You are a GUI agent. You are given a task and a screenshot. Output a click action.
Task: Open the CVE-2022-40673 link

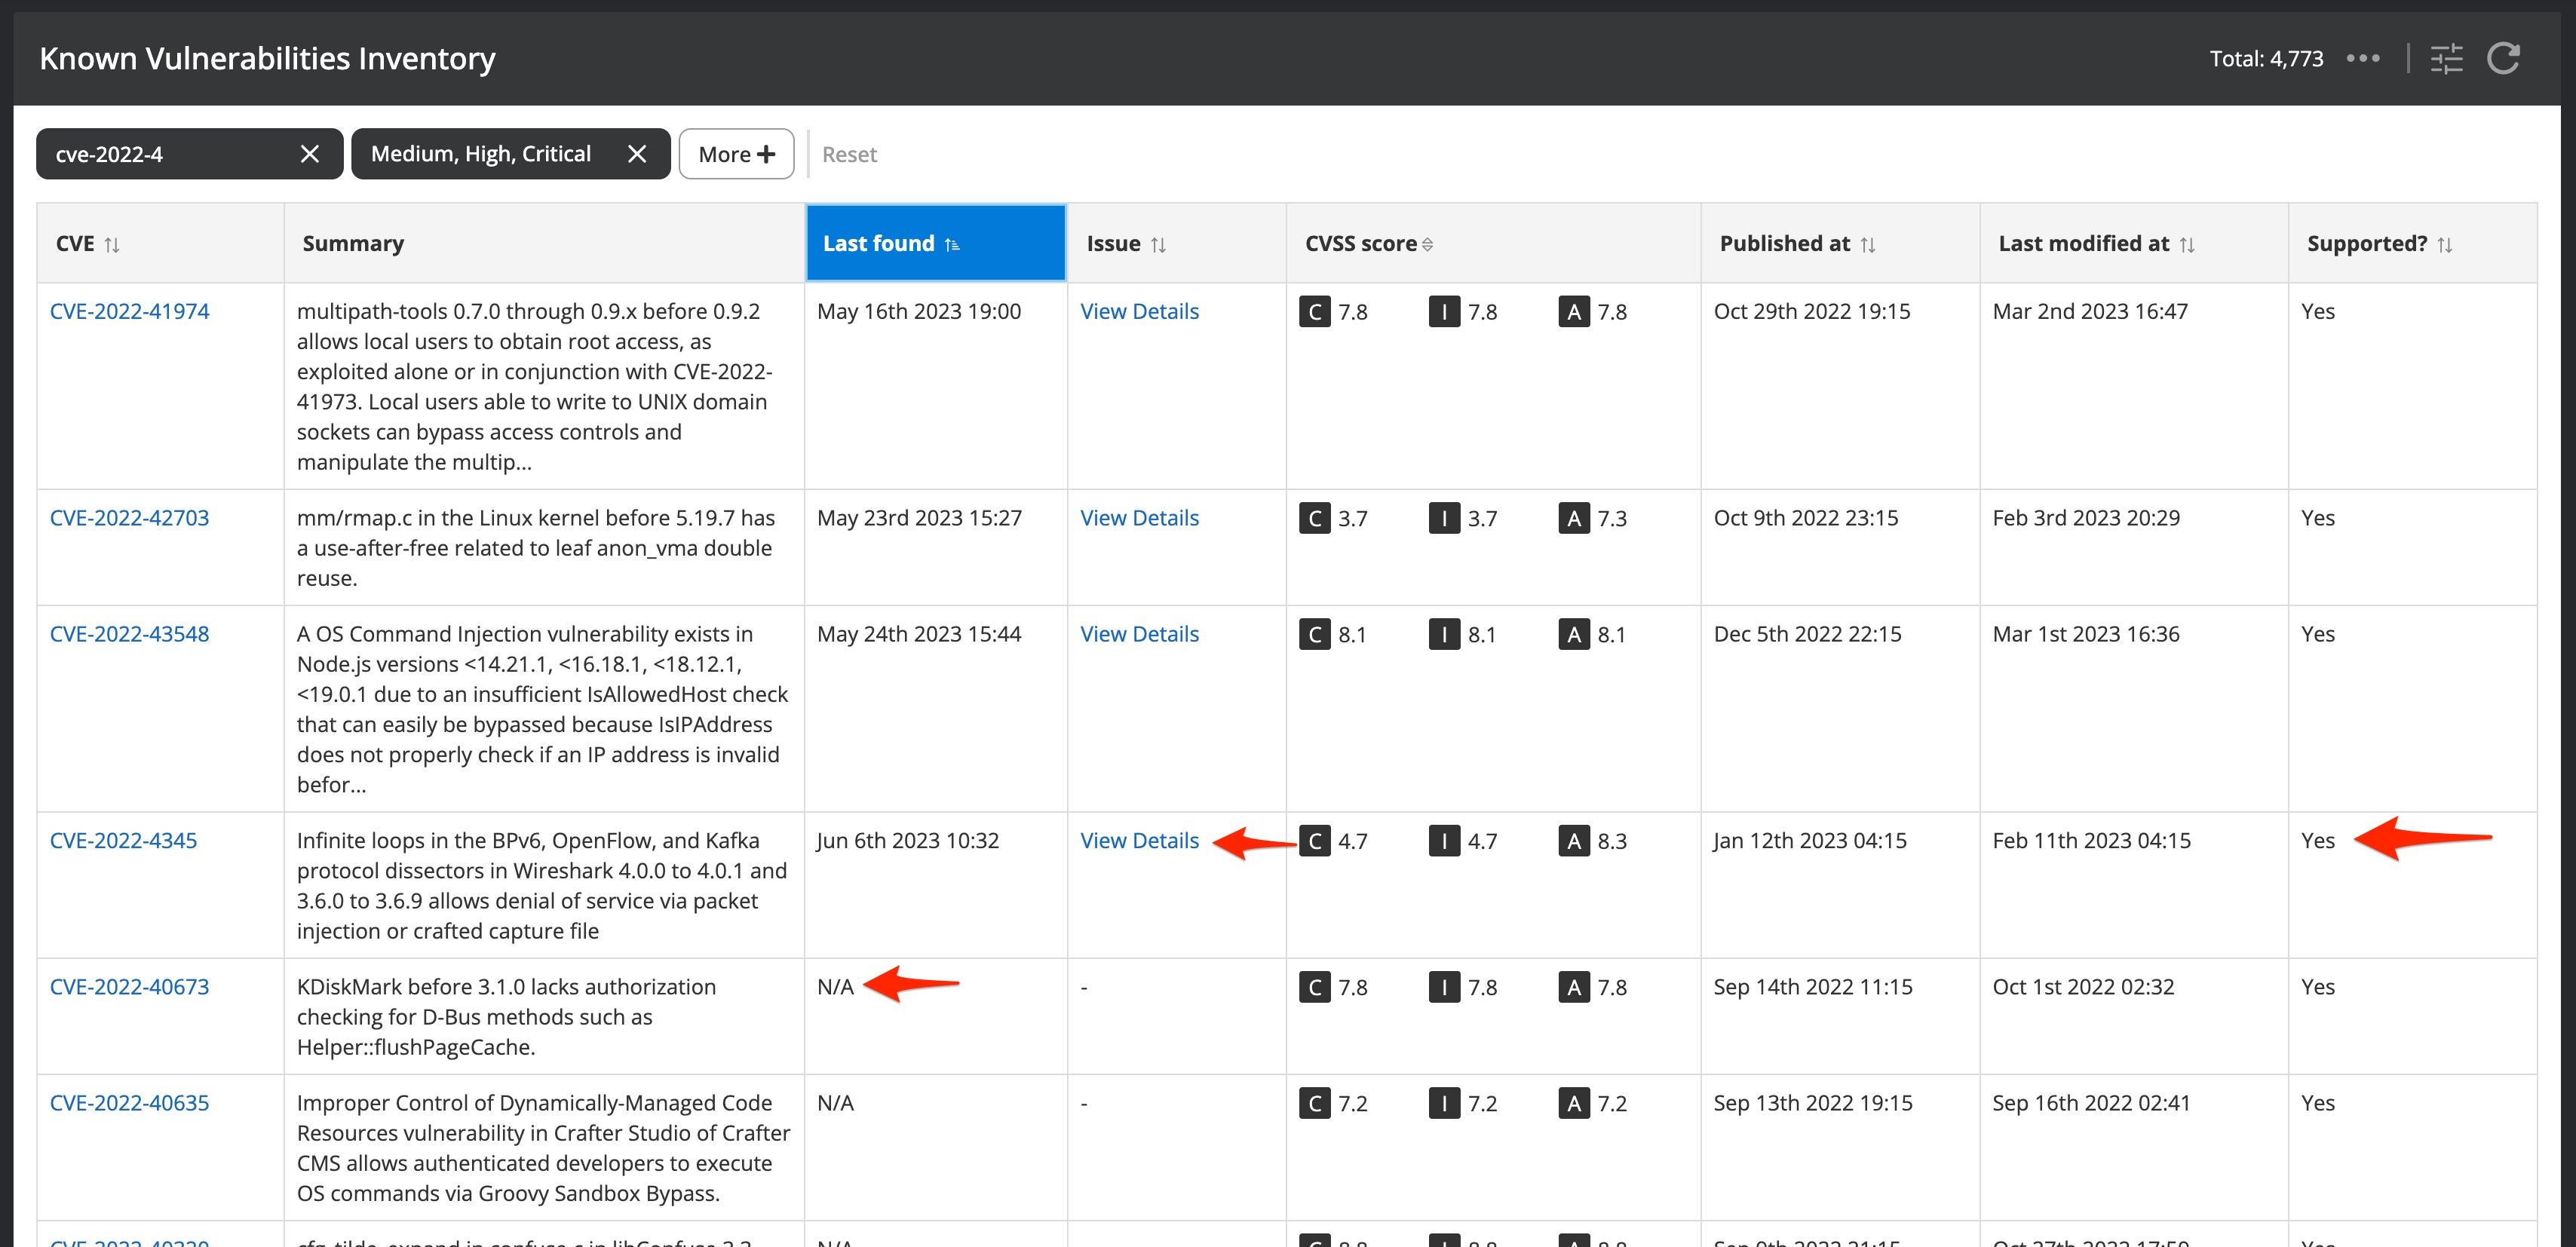point(129,987)
